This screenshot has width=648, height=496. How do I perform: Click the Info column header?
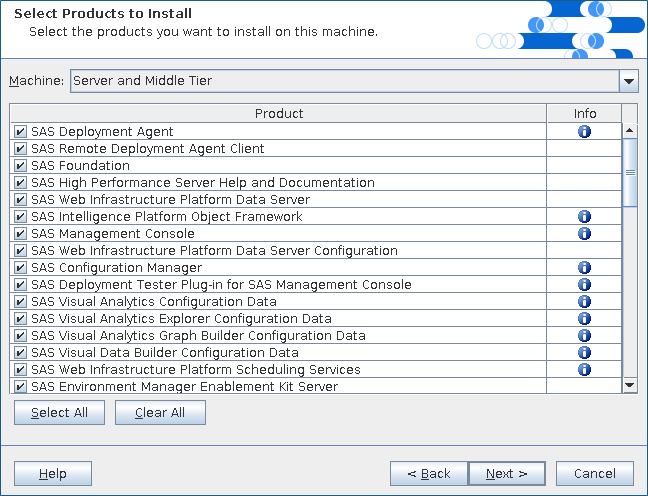coord(584,113)
